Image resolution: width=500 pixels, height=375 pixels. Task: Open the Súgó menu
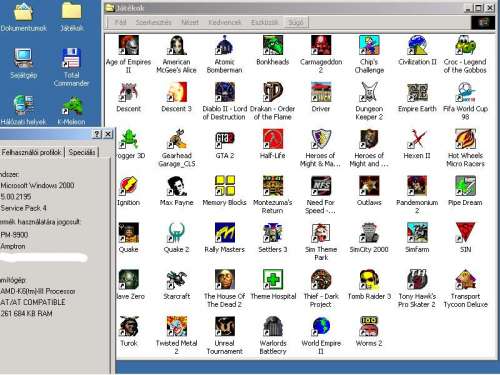[x=296, y=22]
